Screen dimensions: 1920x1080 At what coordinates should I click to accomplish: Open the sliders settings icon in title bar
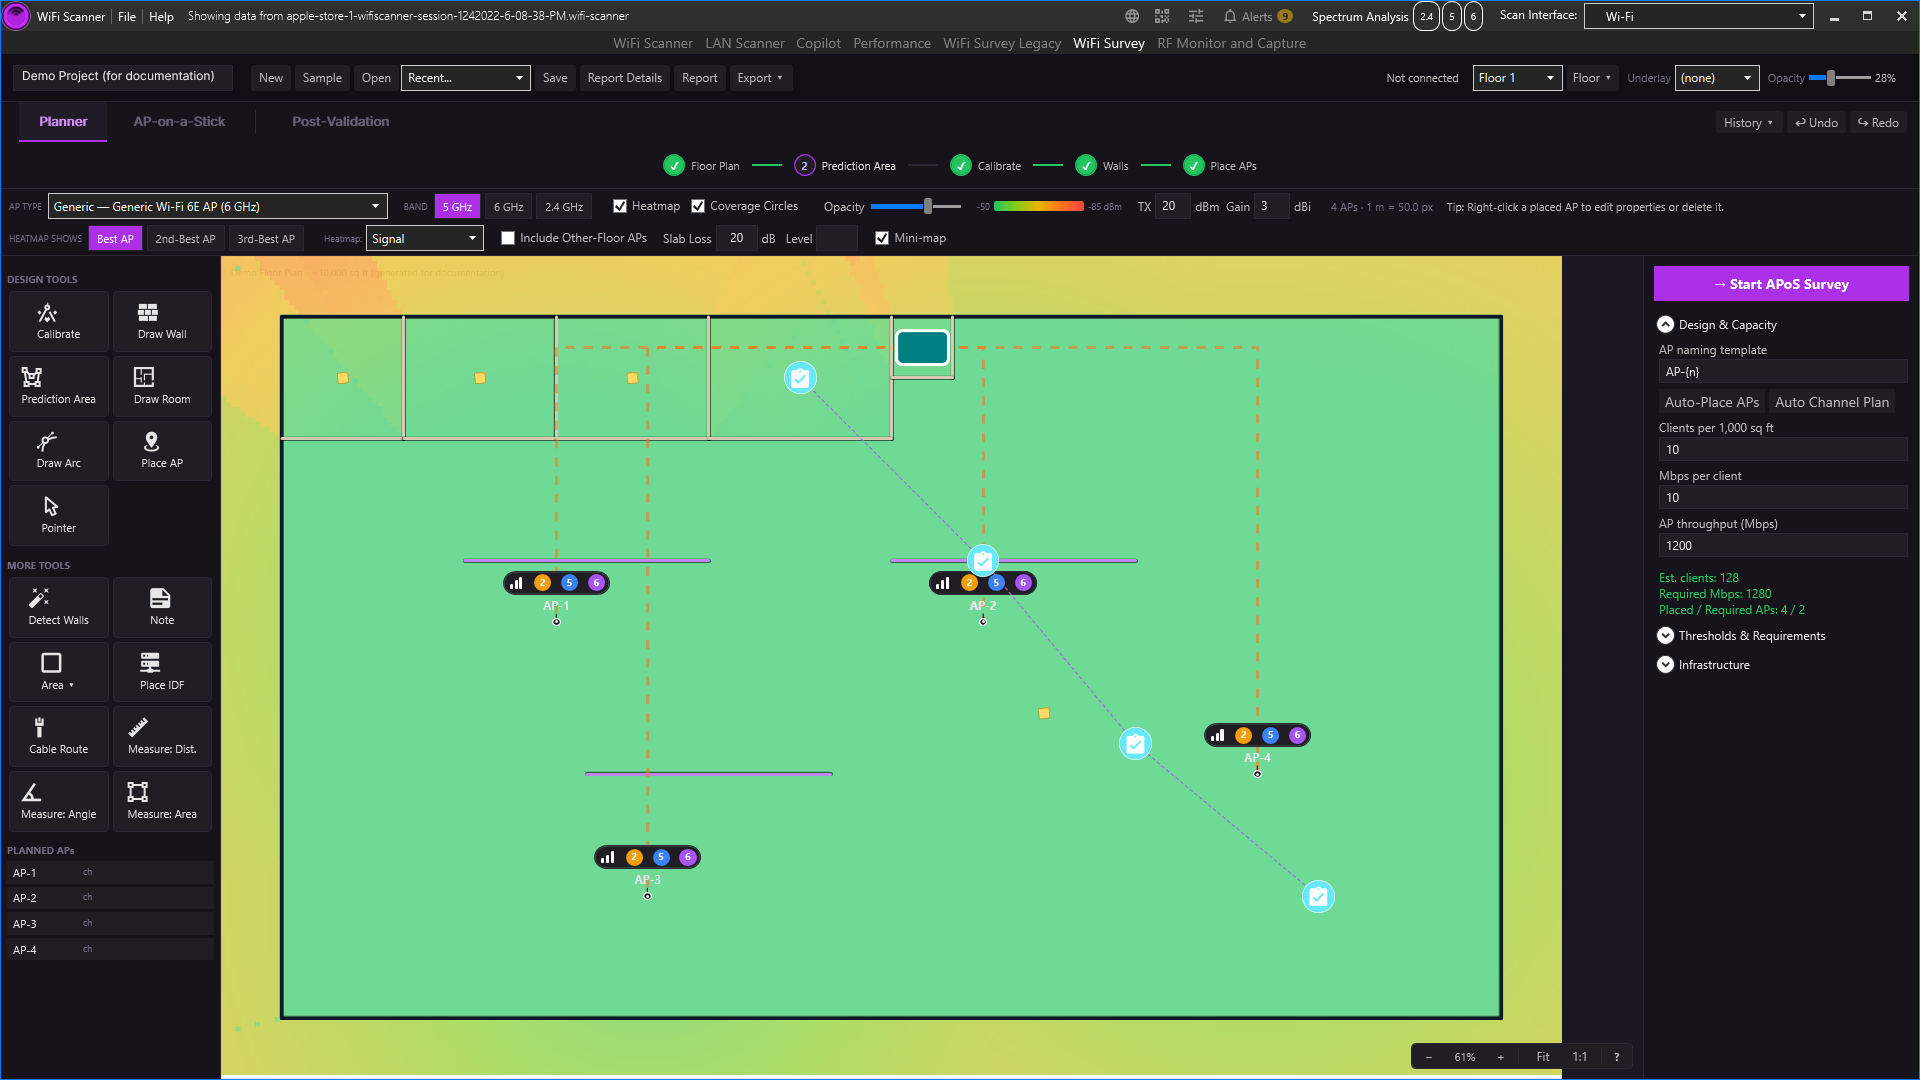pos(1196,16)
